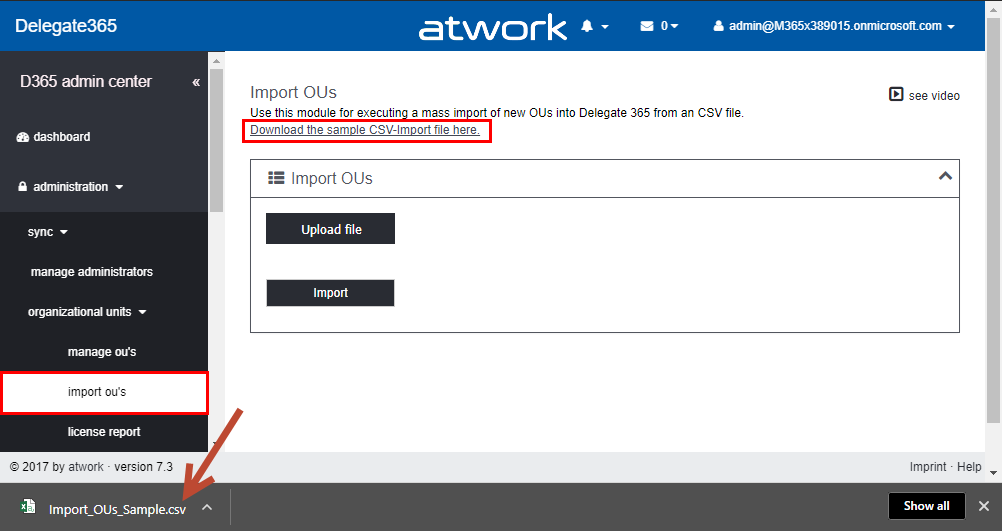Viewport: 1002px width, 531px height.
Task: Click Show all downloads button
Action: [927, 506]
